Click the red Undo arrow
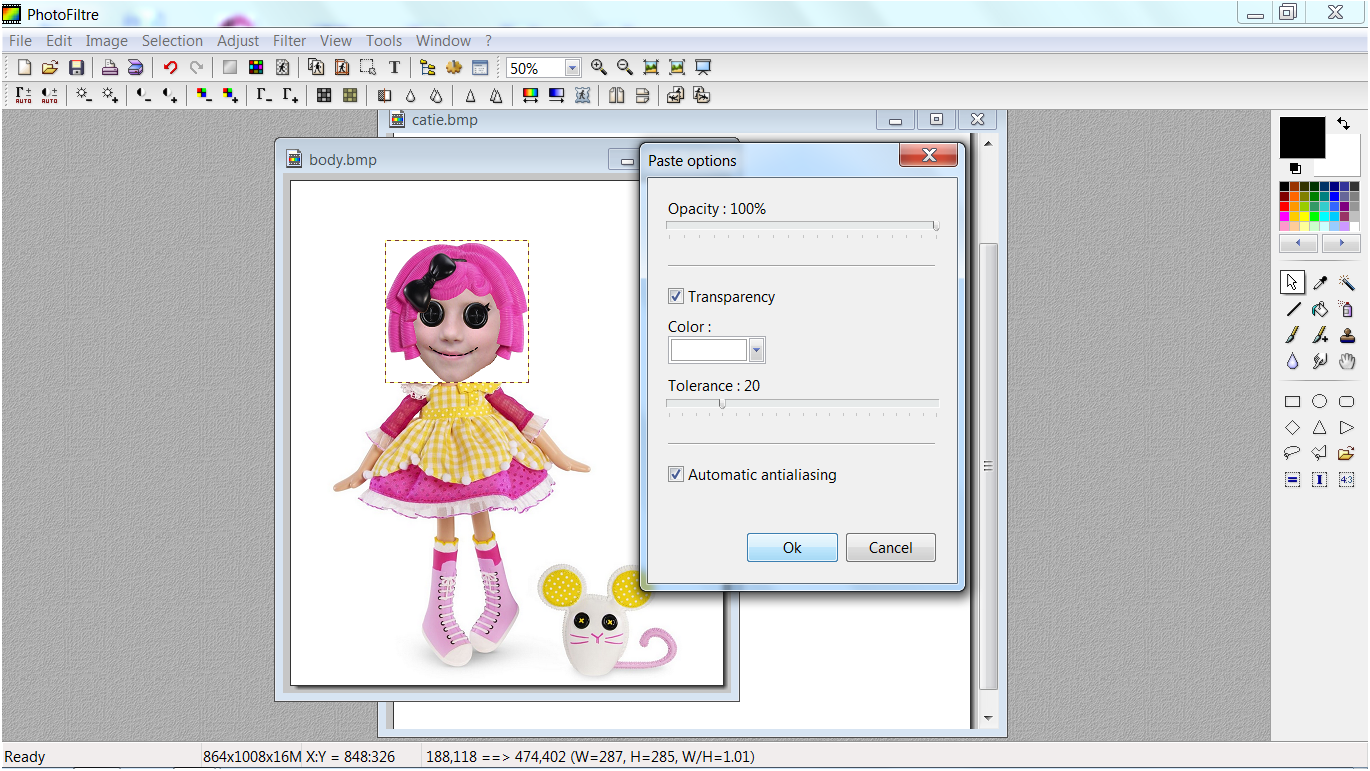Screen dimensions: 1370x771 (x=170, y=67)
